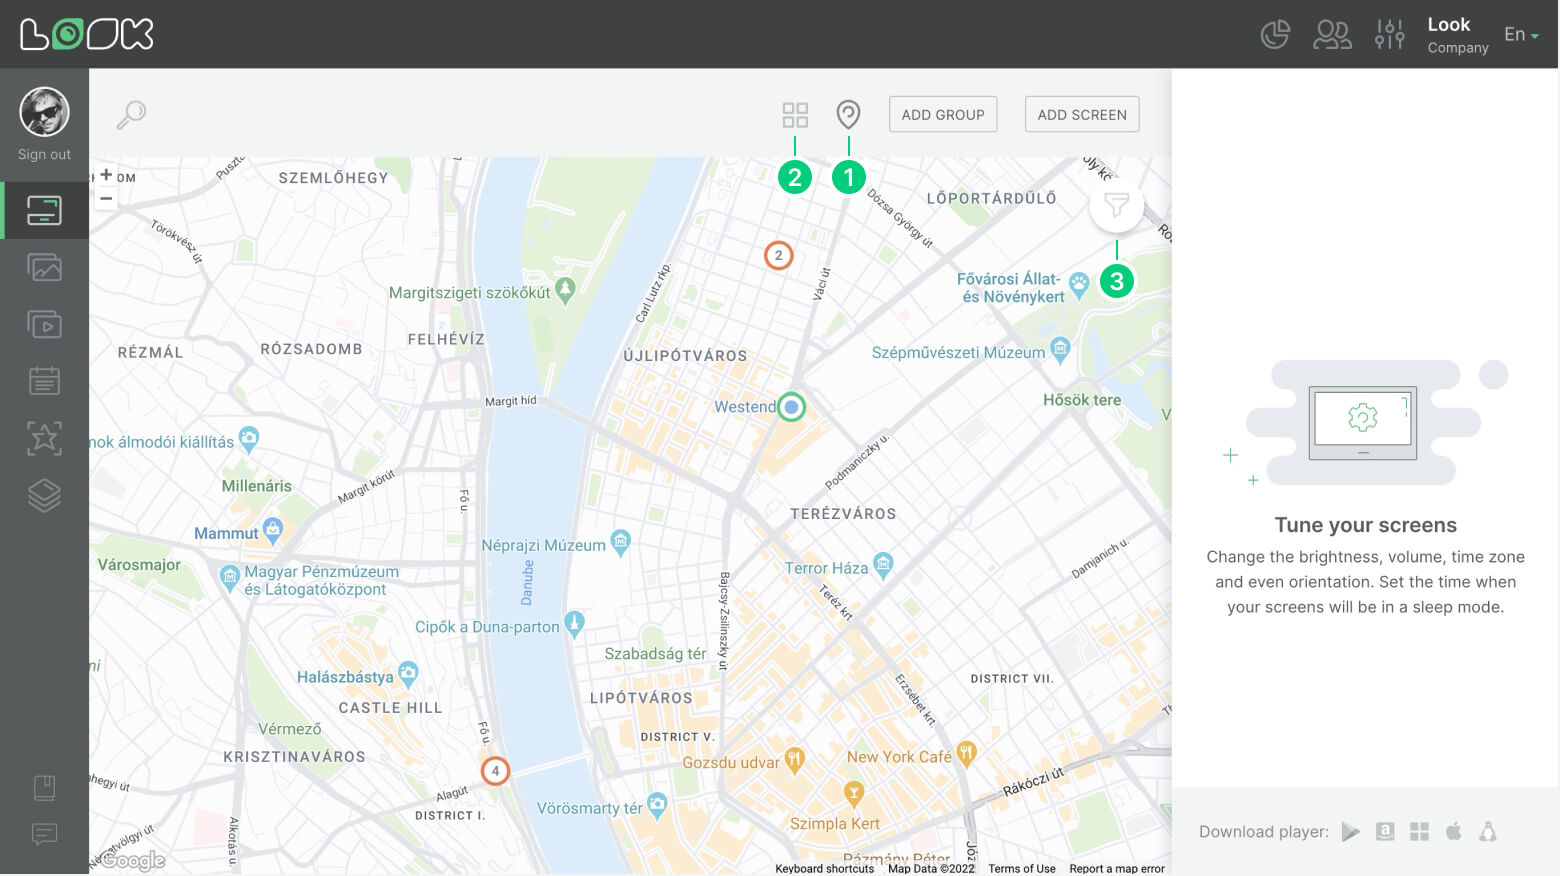Open the schedule calendar sidebar icon
The height and width of the screenshot is (876, 1560).
[44, 381]
